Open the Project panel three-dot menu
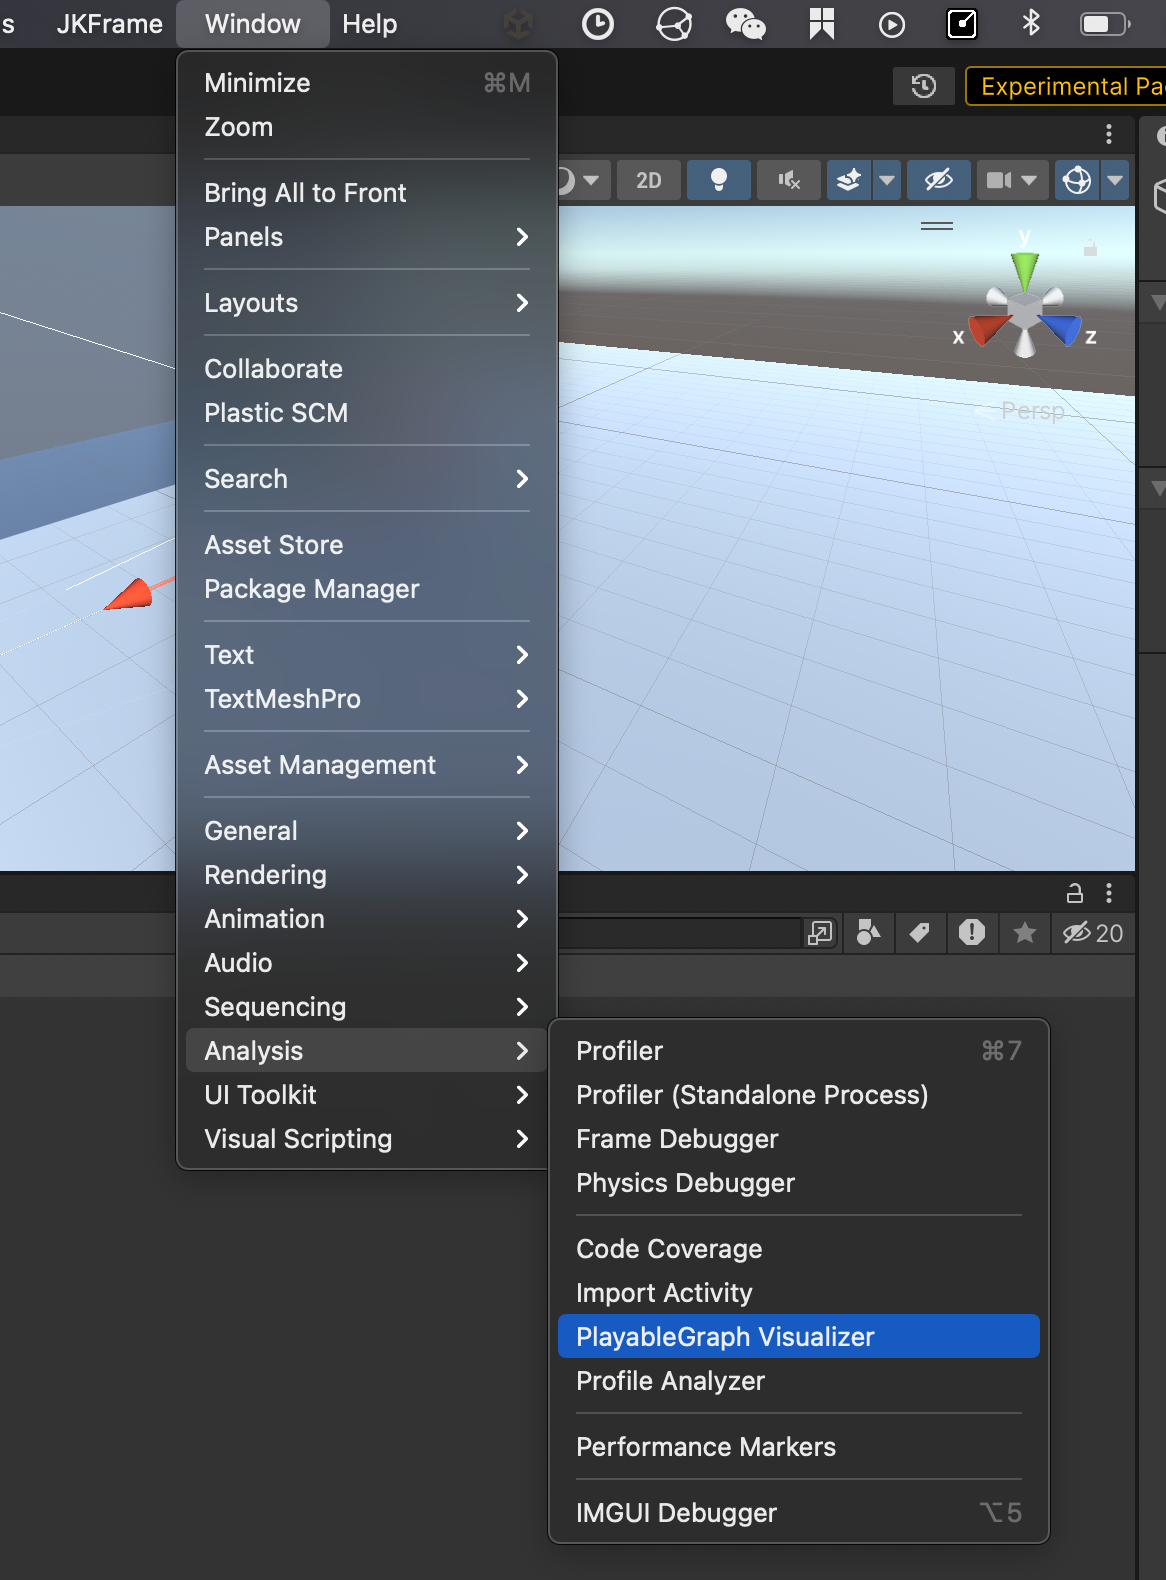The width and height of the screenshot is (1166, 1580). click(1109, 893)
